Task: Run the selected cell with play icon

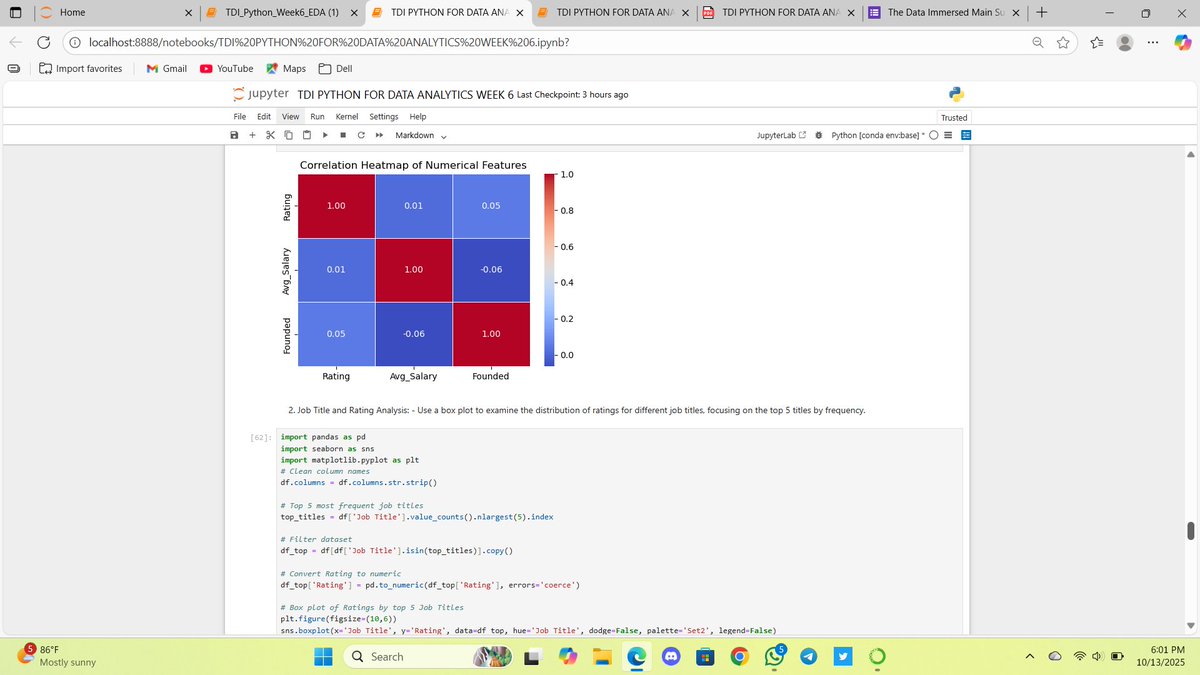Action: [325, 135]
